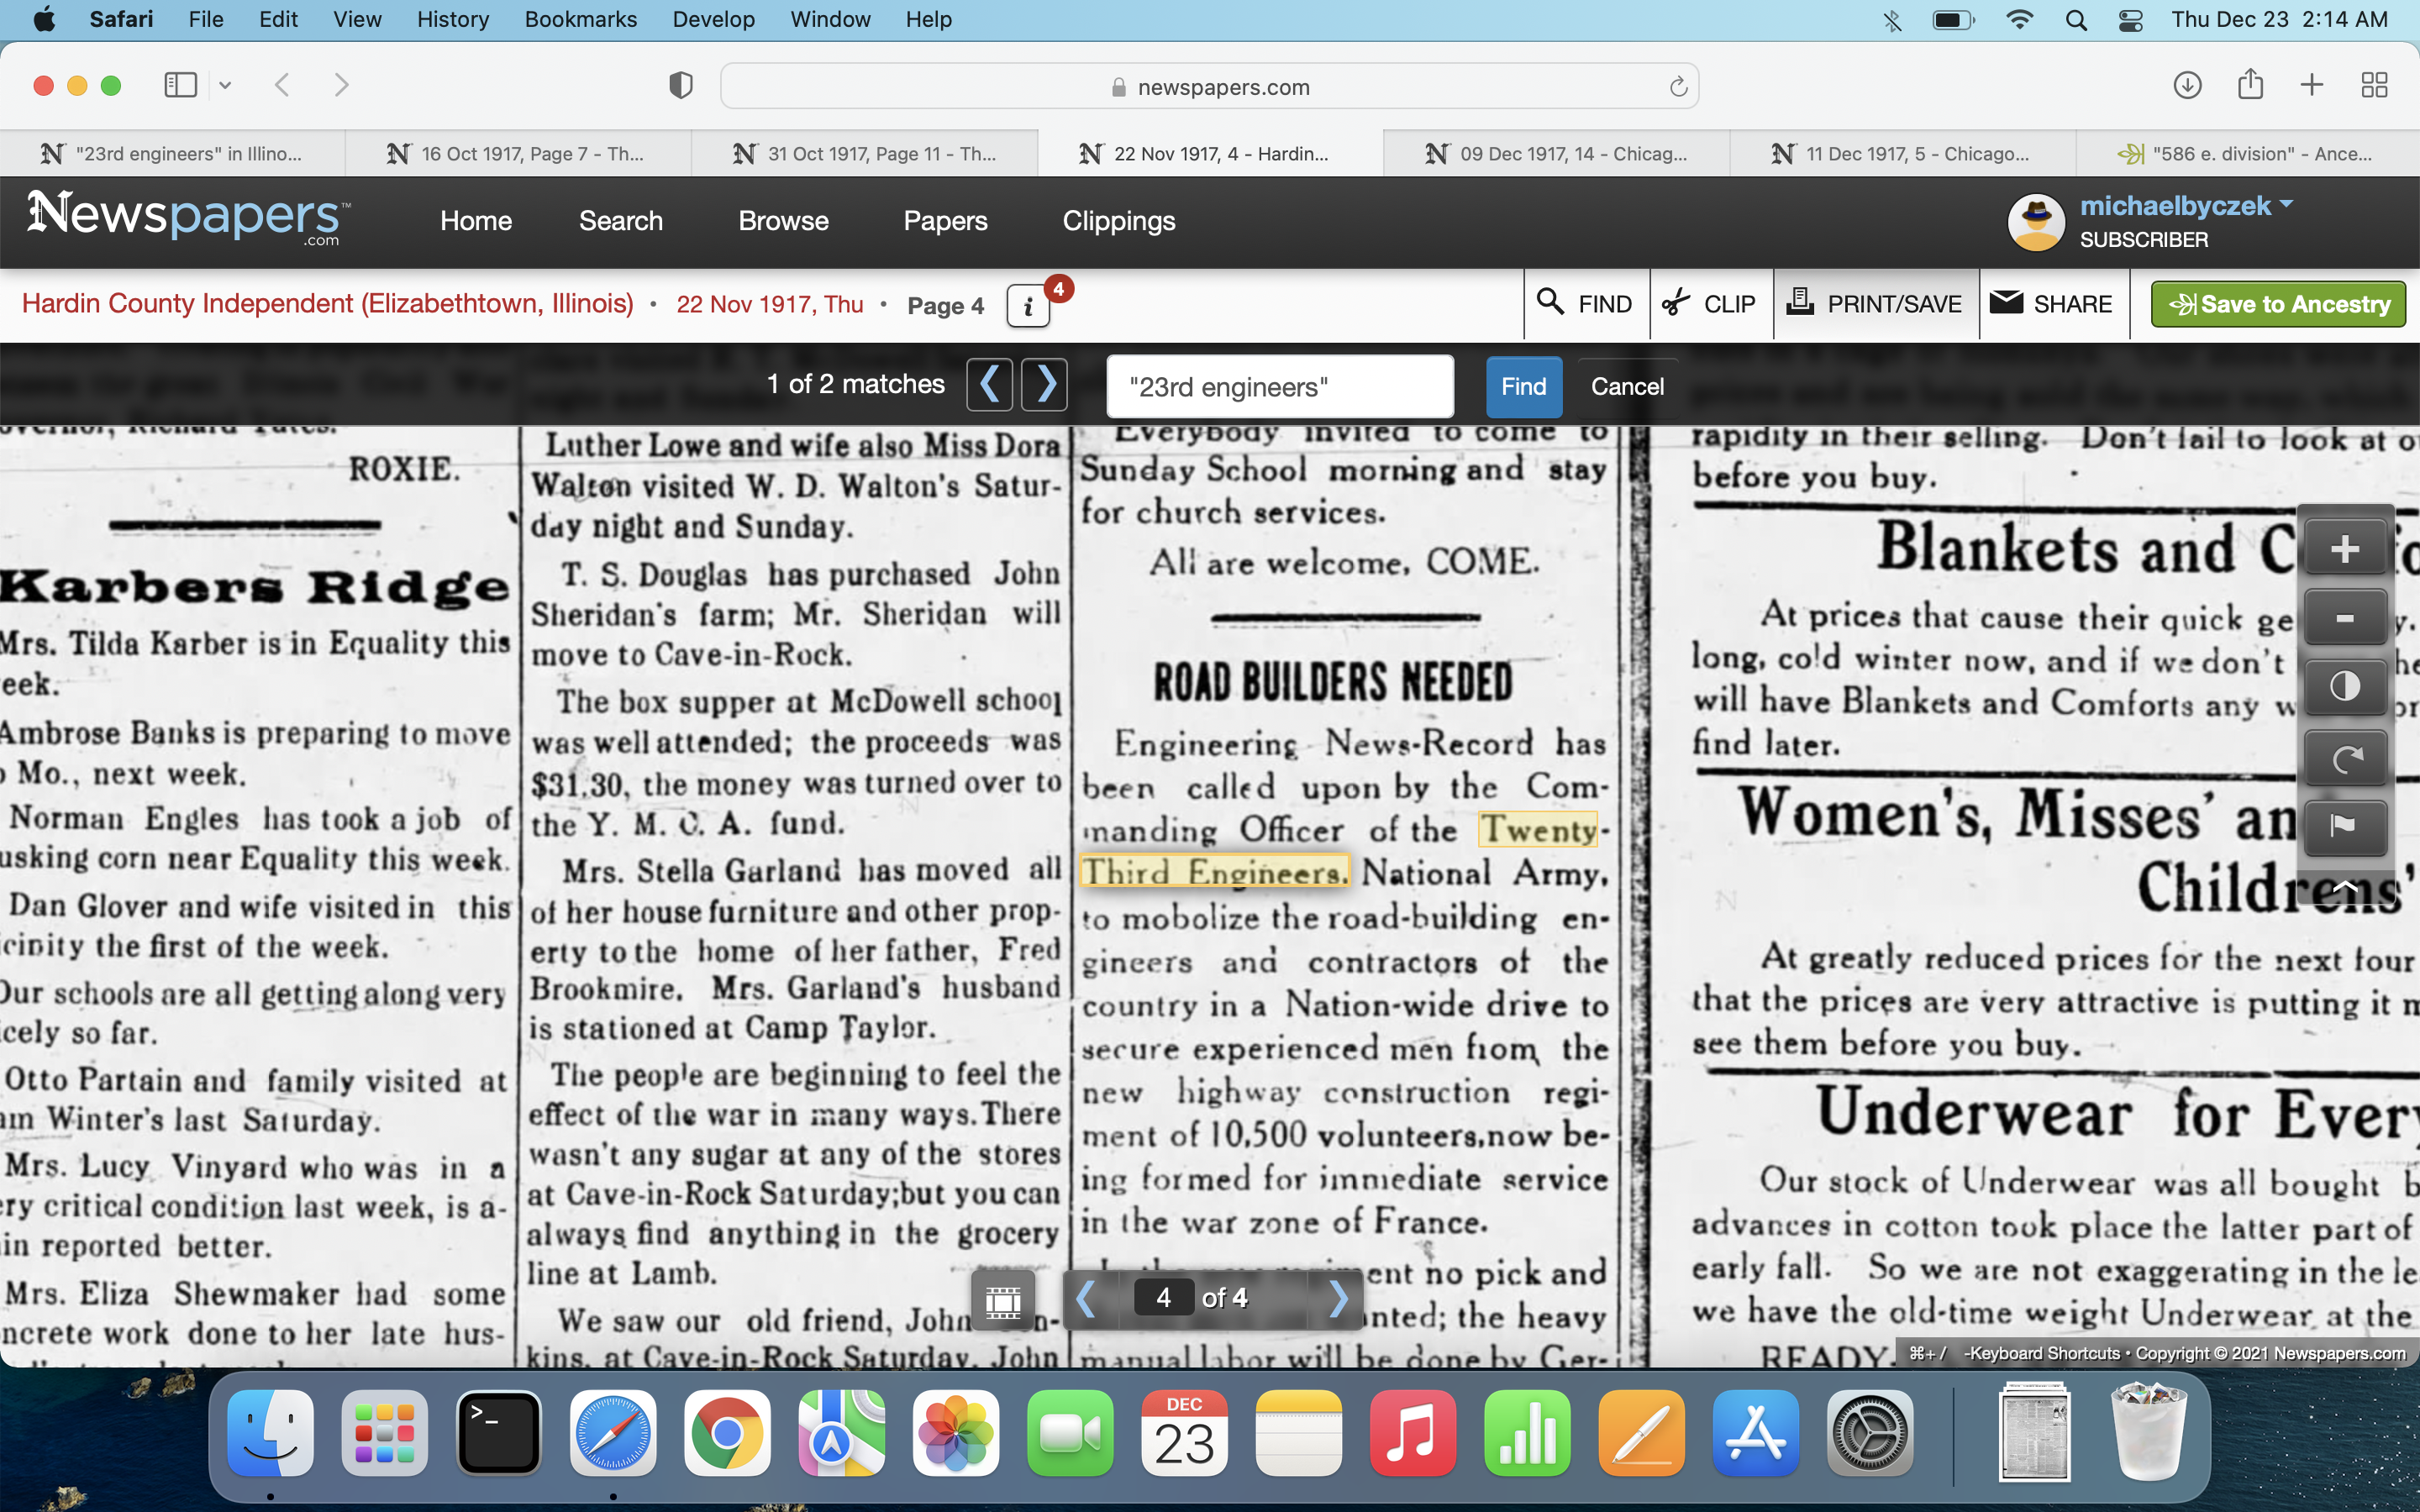Collapse the viewer tool panel chevron
This screenshot has height=1512, width=2420.
click(2344, 887)
